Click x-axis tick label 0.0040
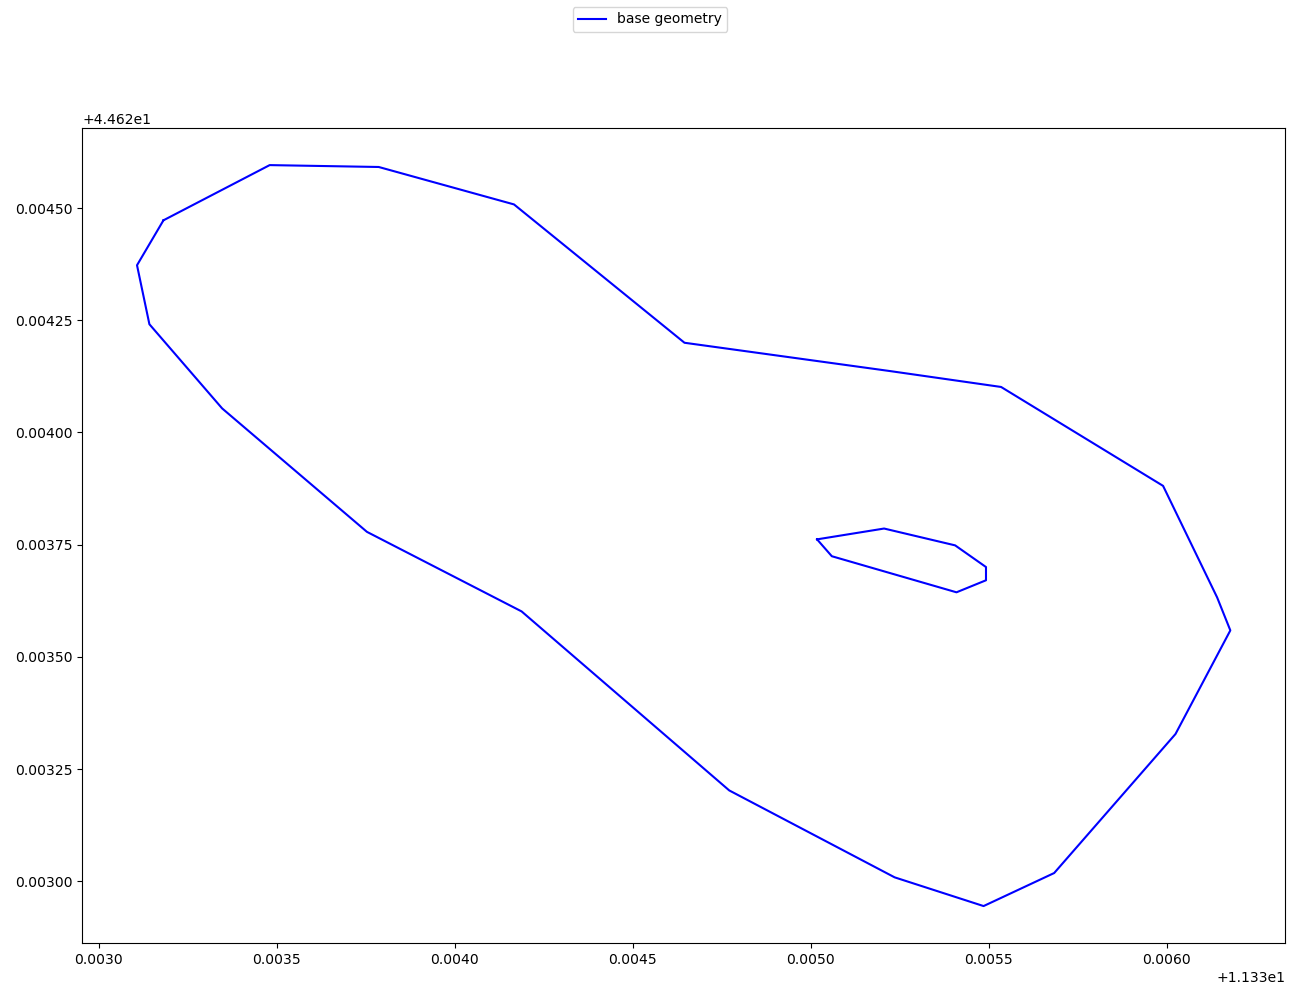Image resolution: width=1300 pixels, height=1000 pixels. pos(455,960)
